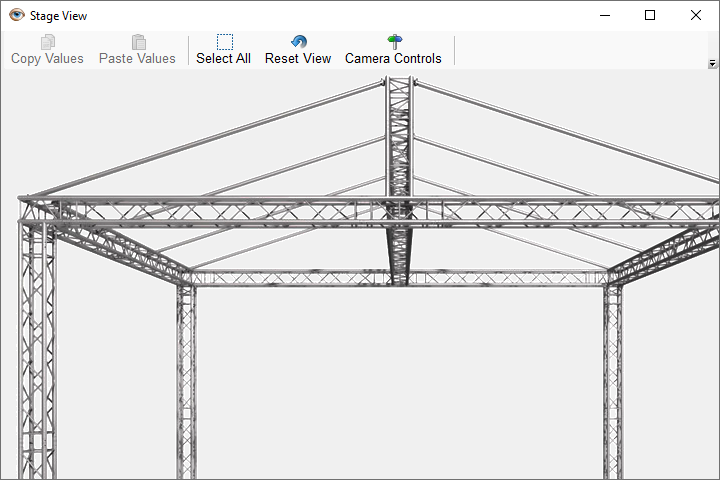
Task: Click the Stage View eye icon in title bar
Action: point(16,15)
